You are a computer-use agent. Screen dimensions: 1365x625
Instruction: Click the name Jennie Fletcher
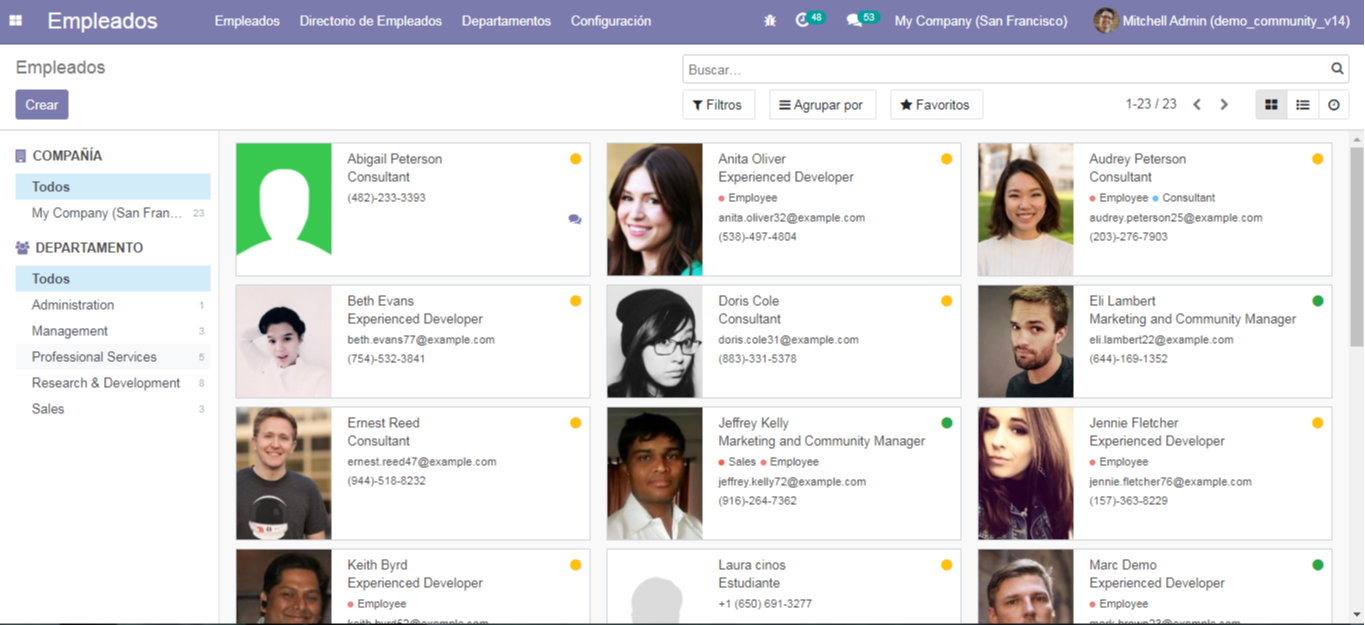click(x=1133, y=423)
